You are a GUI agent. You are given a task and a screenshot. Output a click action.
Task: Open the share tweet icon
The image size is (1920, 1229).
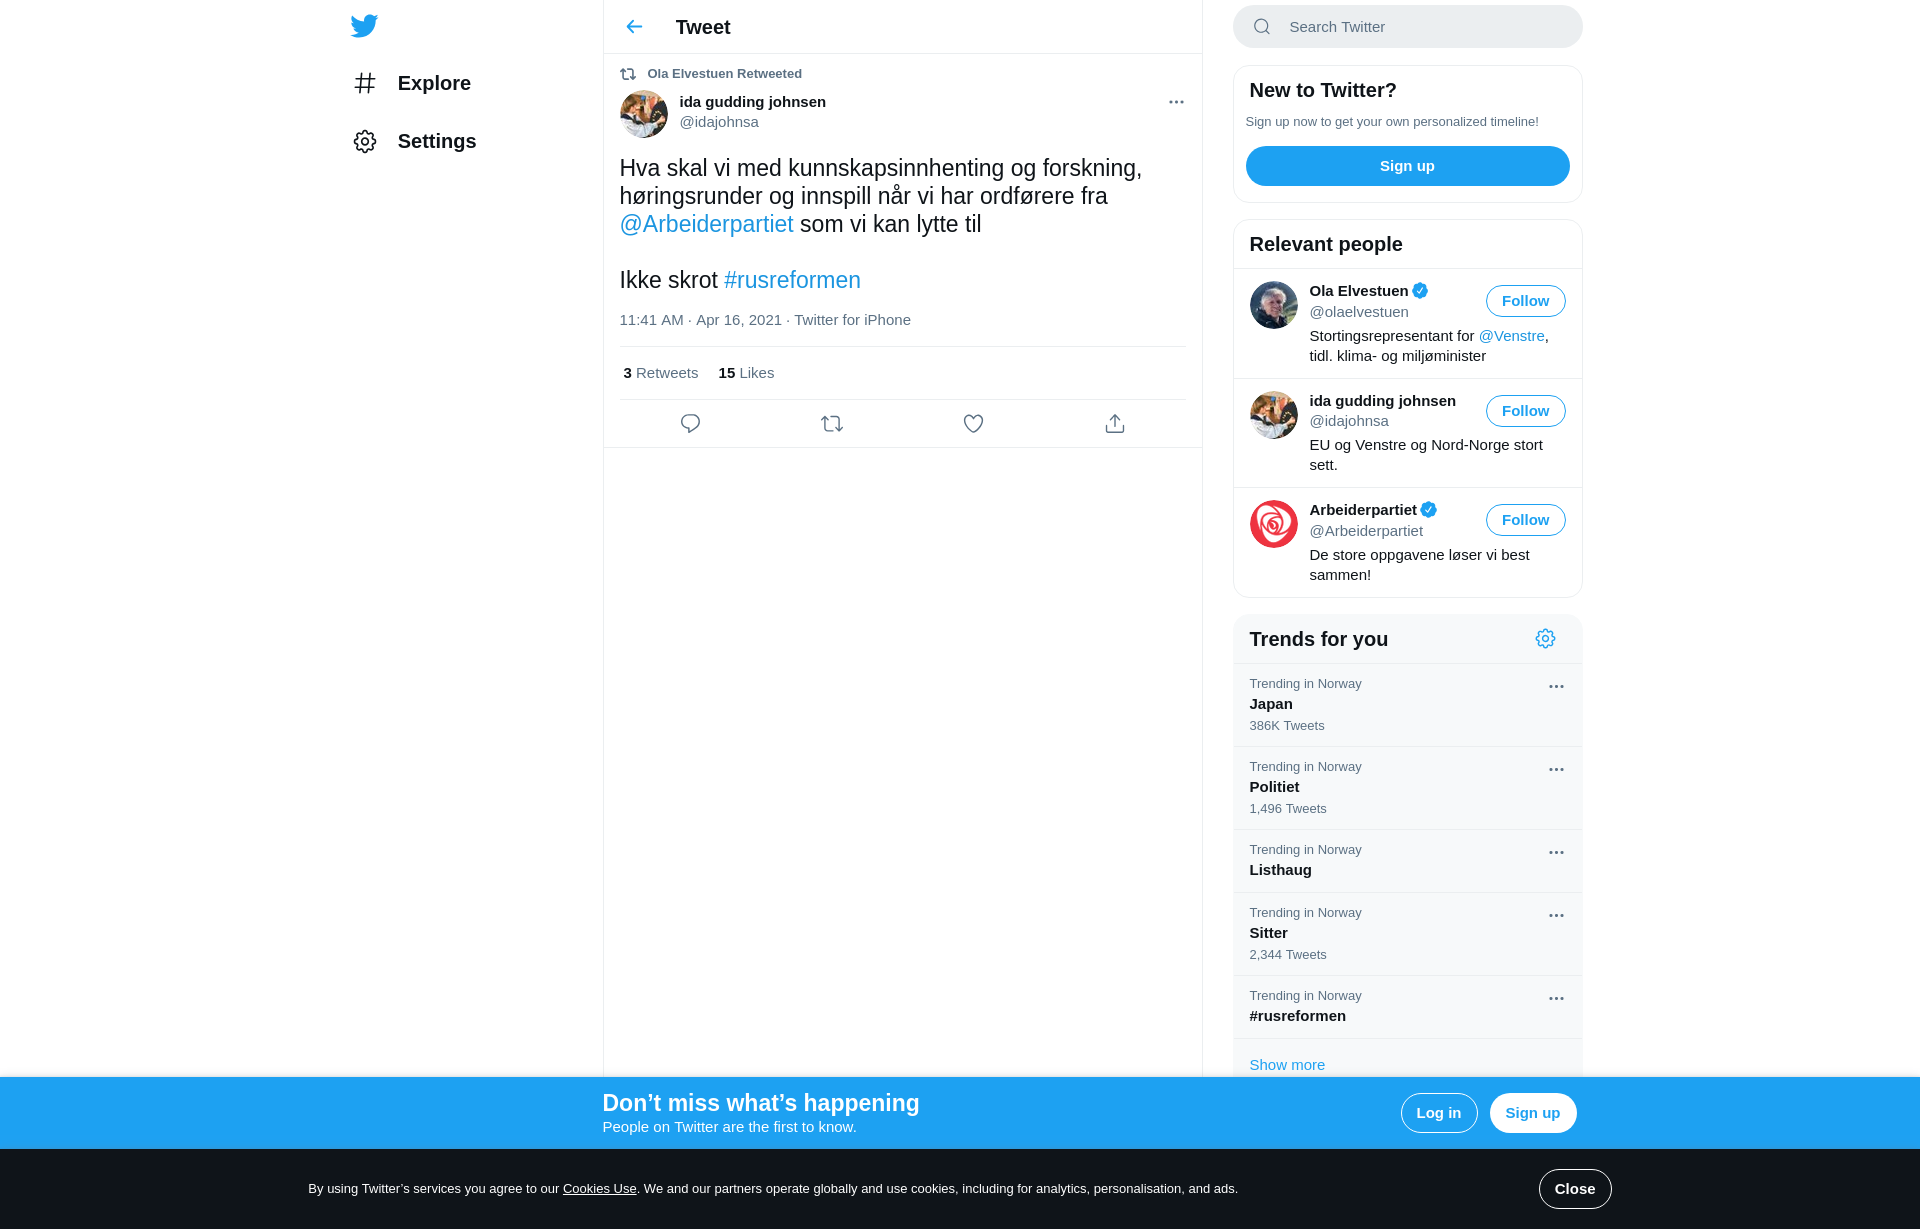pos(1115,424)
